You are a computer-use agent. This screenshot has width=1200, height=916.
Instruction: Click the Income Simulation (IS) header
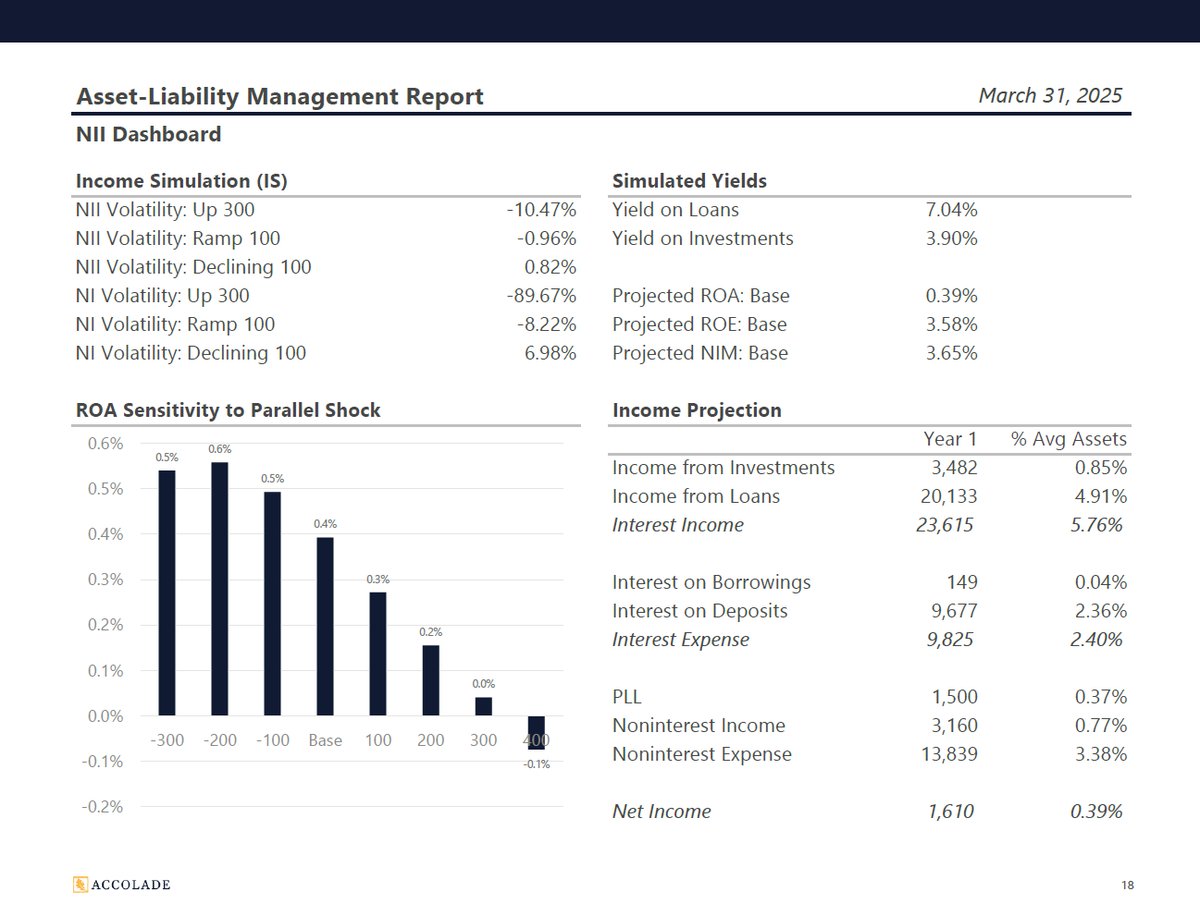tap(182, 181)
